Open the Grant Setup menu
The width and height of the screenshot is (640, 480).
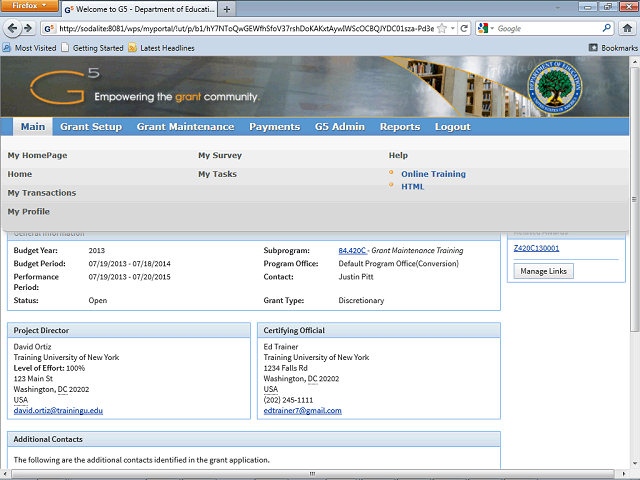(91, 127)
